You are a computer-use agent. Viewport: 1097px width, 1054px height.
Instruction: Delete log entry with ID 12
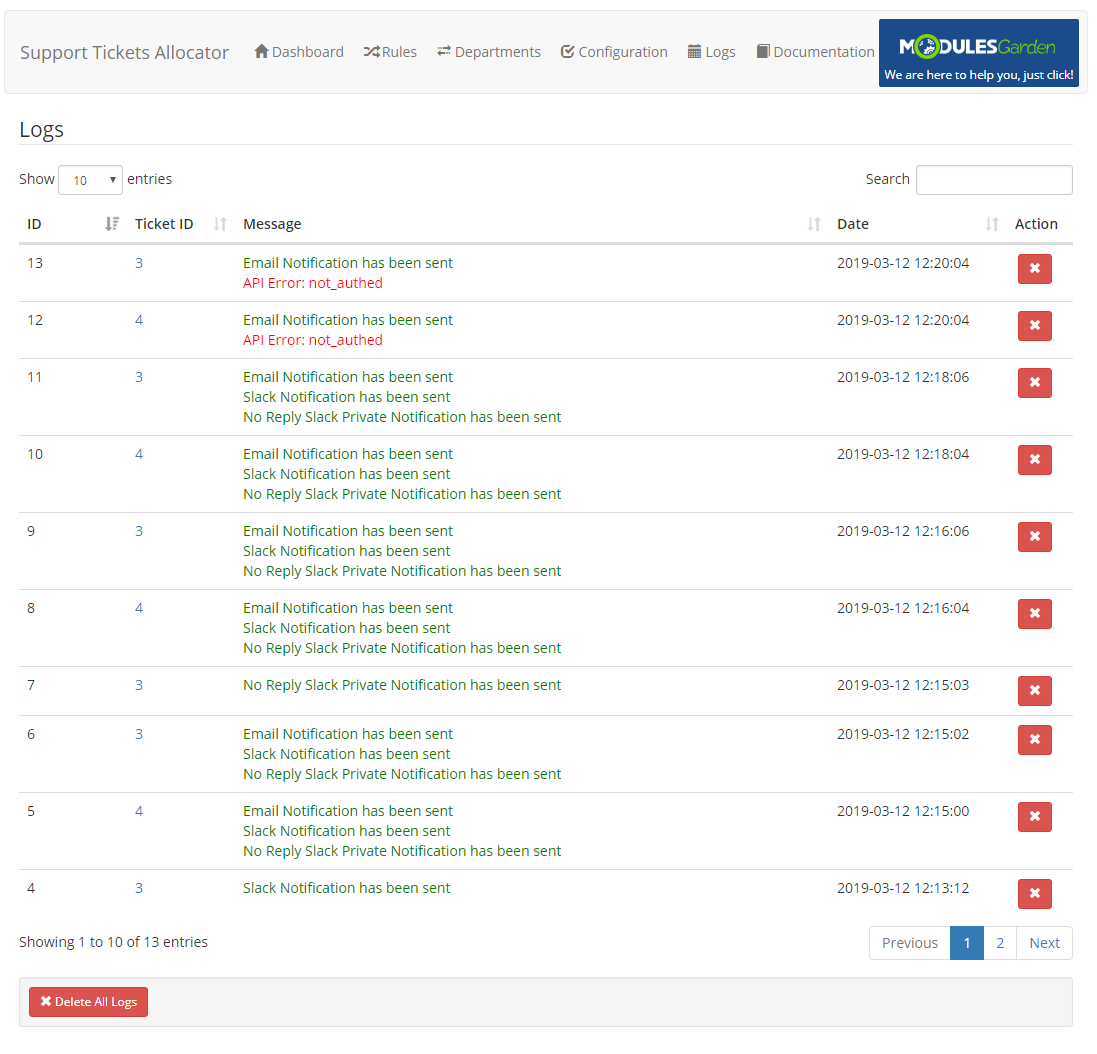tap(1034, 325)
